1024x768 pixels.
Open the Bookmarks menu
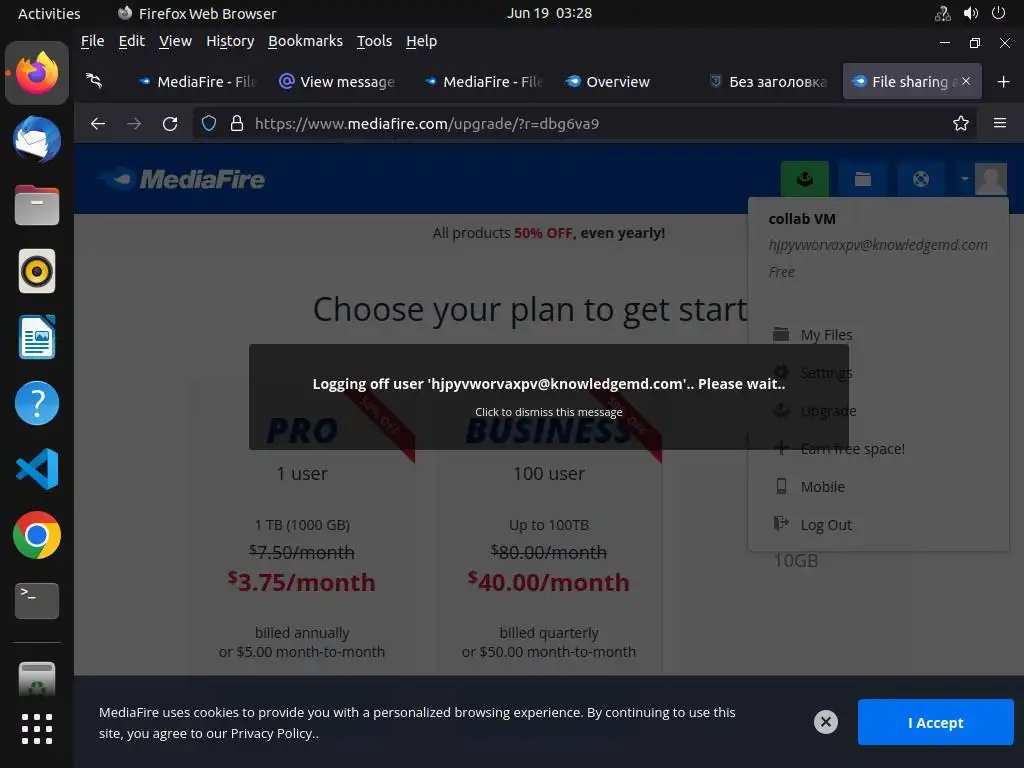point(305,41)
